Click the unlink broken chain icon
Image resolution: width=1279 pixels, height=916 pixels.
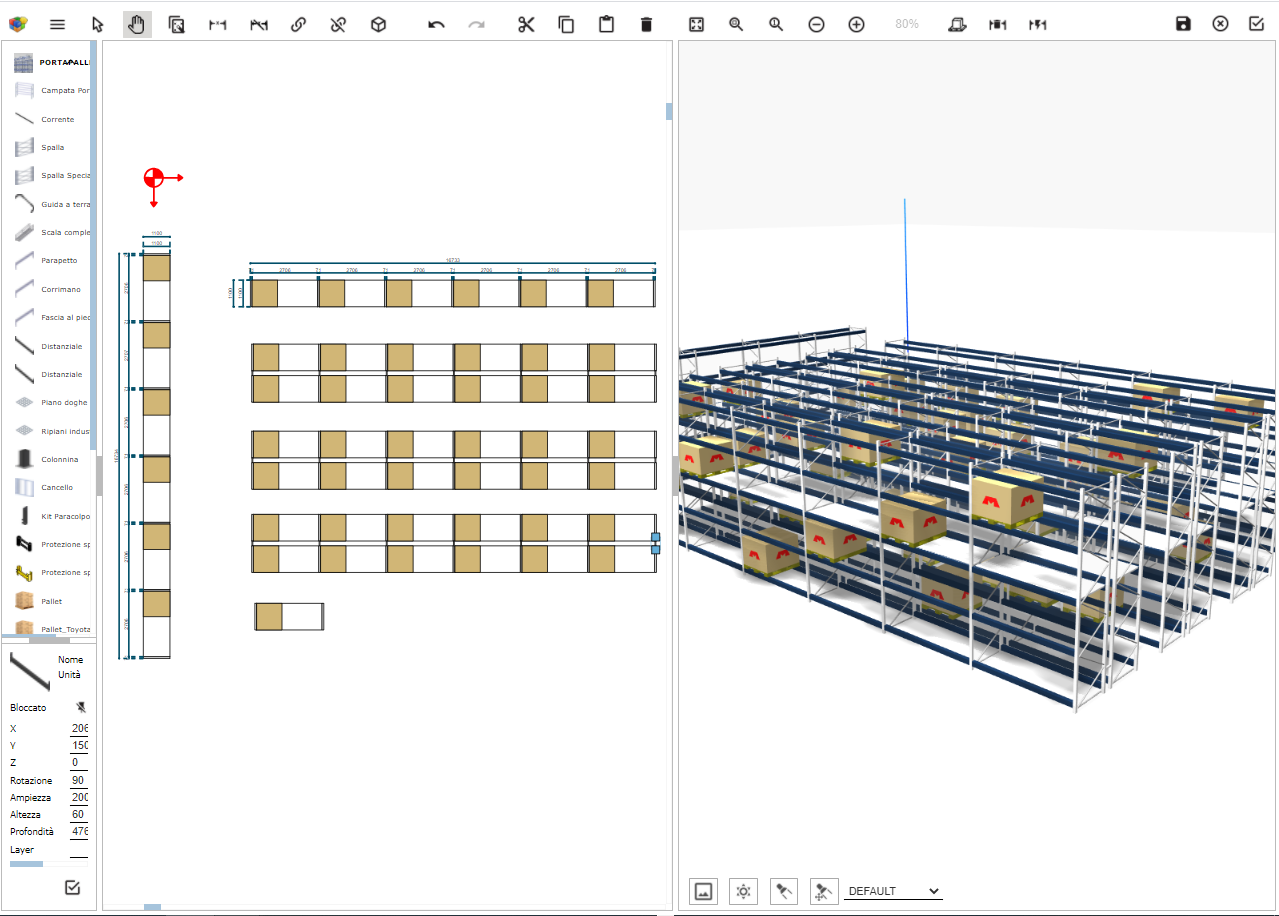pos(338,24)
